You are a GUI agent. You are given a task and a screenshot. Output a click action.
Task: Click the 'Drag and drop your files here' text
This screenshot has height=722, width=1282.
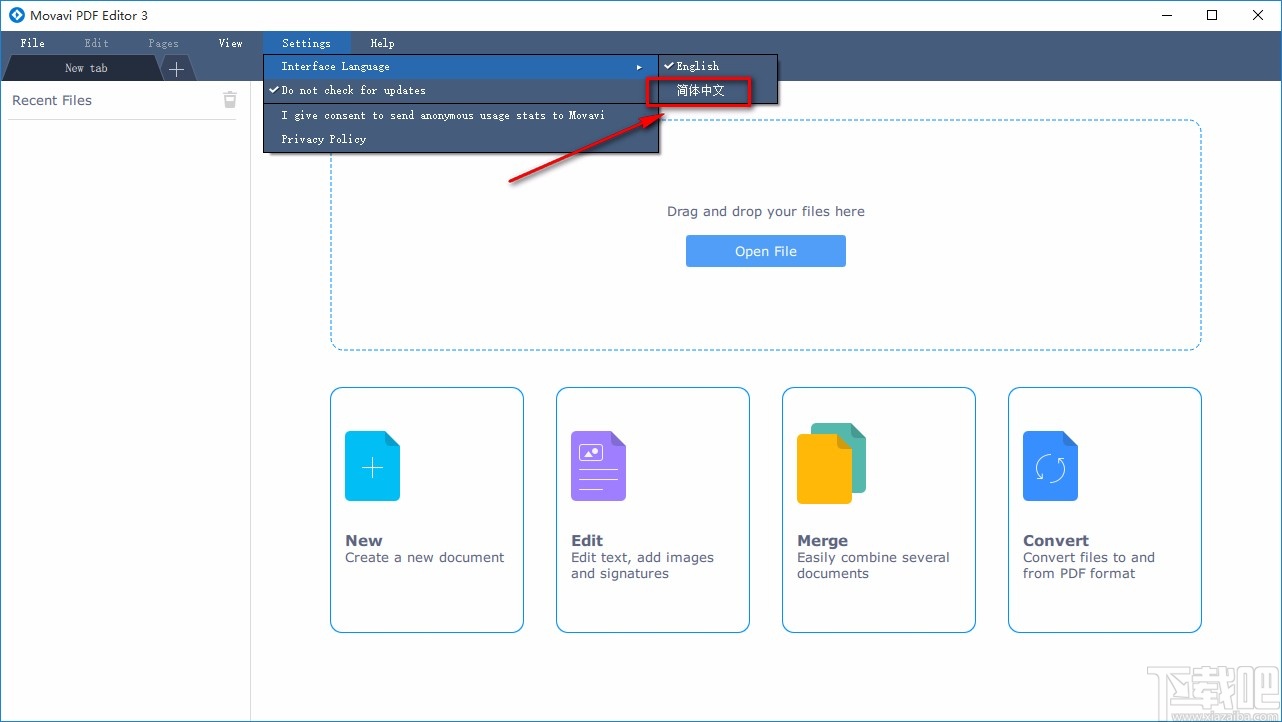[x=766, y=211]
